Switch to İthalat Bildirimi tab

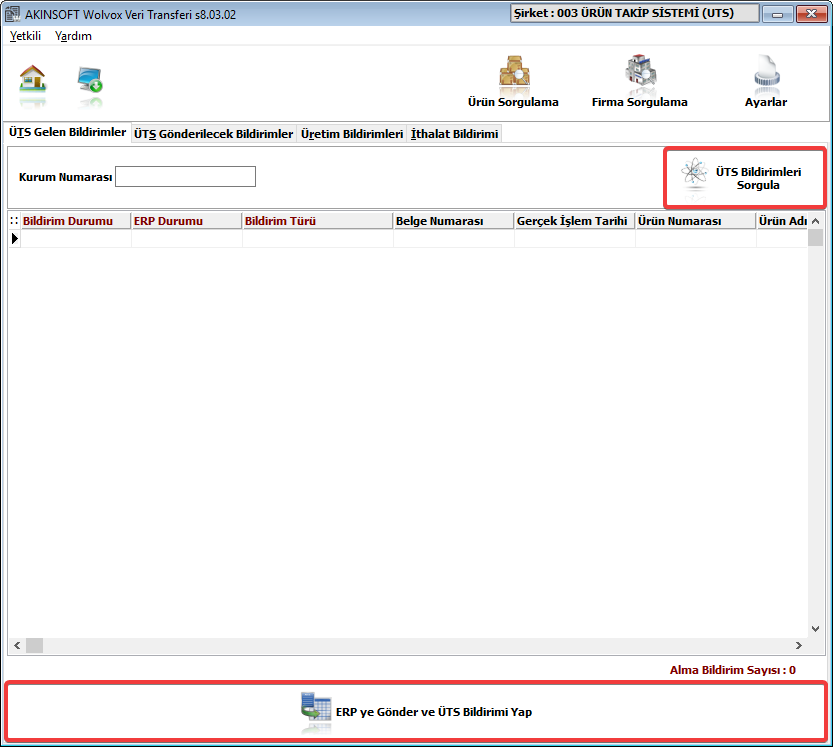(454, 134)
